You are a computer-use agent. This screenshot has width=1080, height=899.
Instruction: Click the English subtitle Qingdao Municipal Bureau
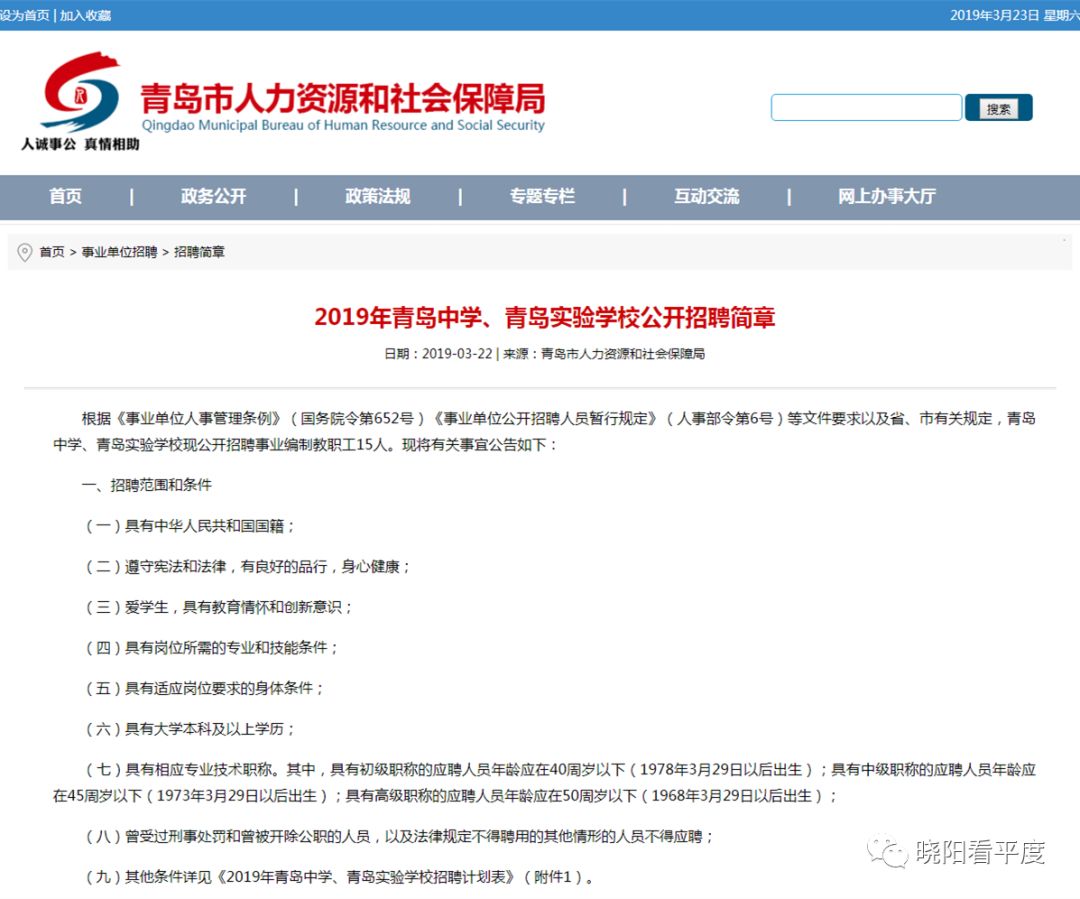tap(343, 125)
